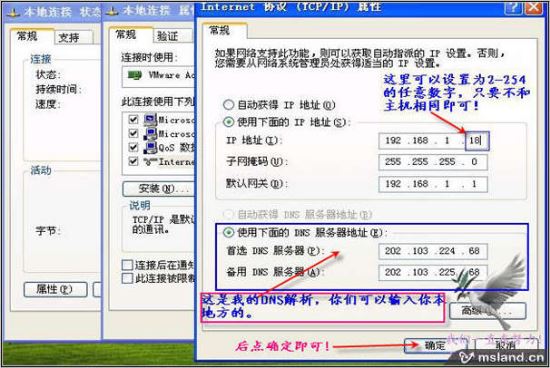Toggle QoS 数据包 component checkbox
Screen dimensions: 550x368
coord(133,147)
